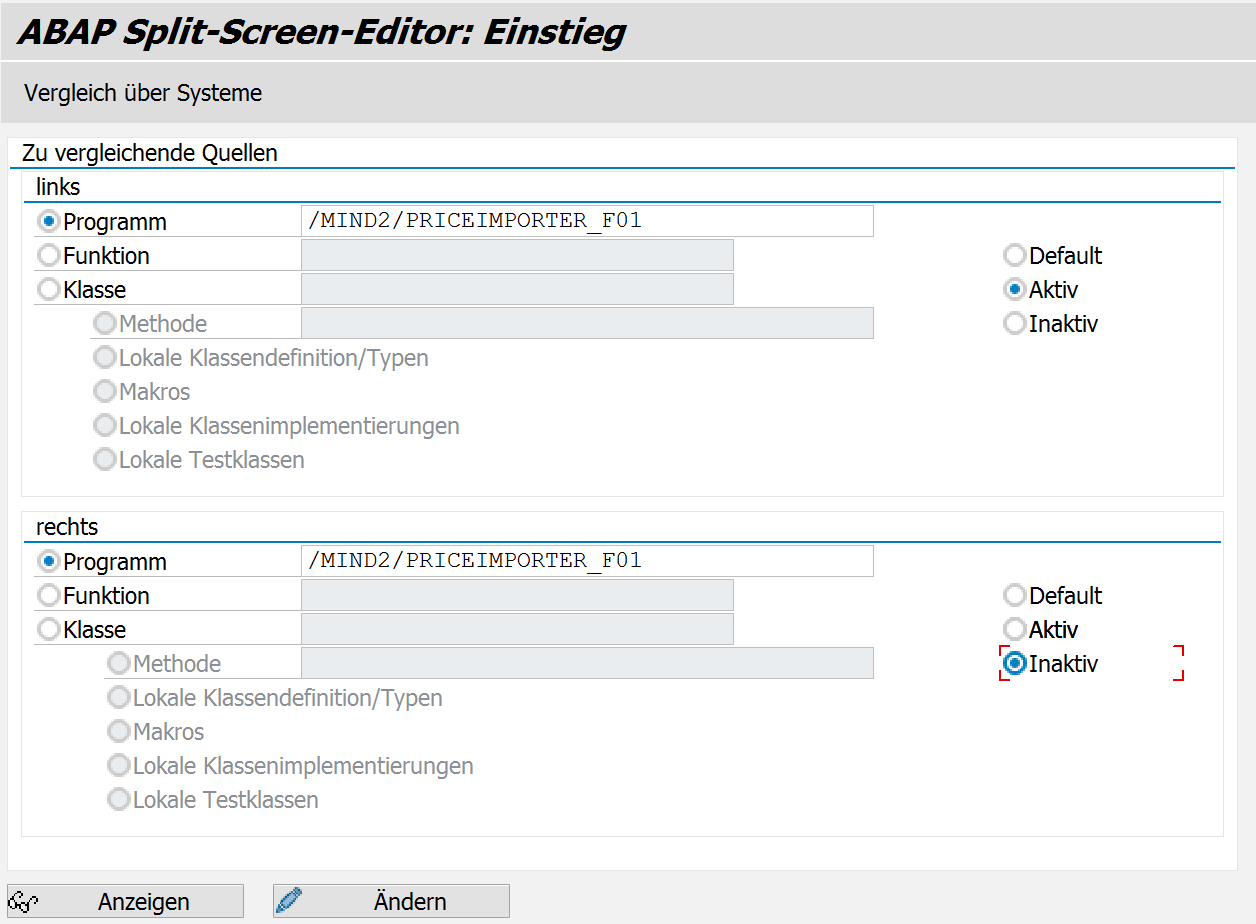Click the rechts Programm name input field
Viewport: 1256px width, 924px height.
pyautogui.click(x=587, y=561)
